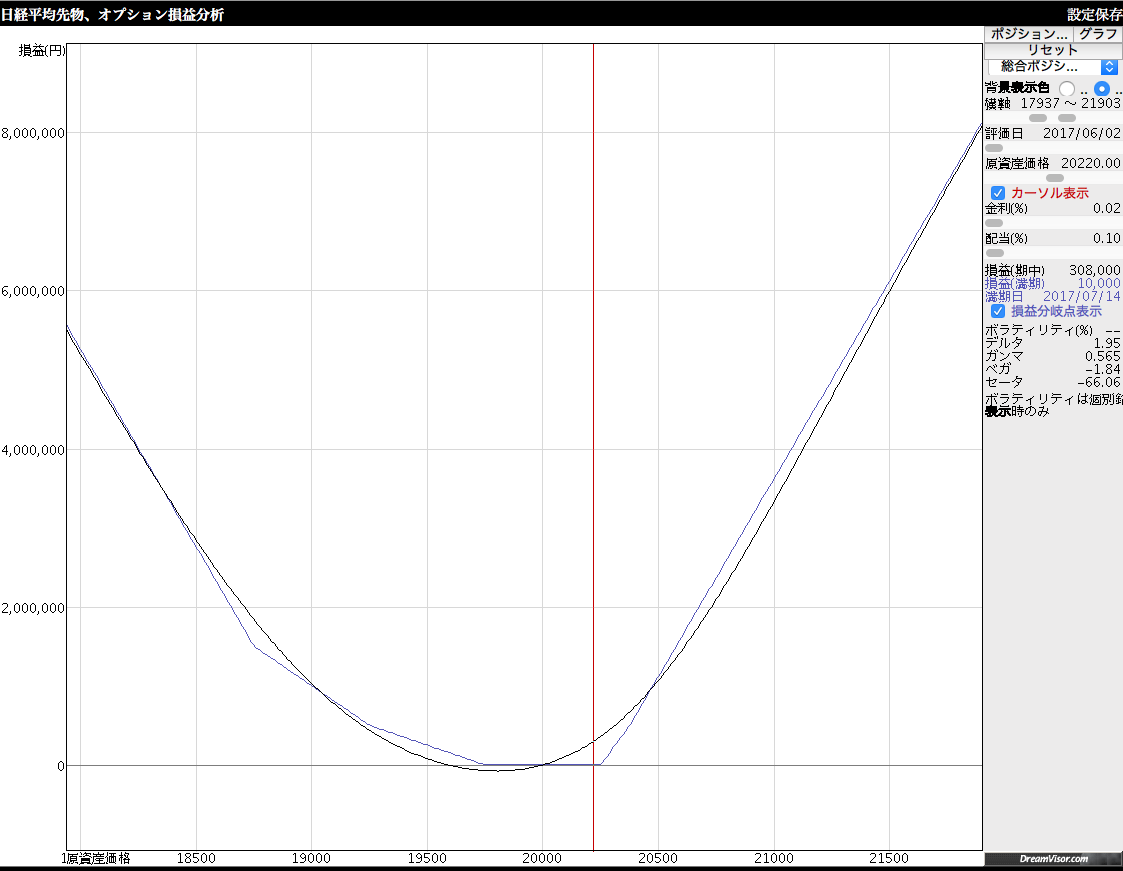1123x871 pixels.
Task: Select the first 背景表示色 radio button
Action: tap(1067, 88)
